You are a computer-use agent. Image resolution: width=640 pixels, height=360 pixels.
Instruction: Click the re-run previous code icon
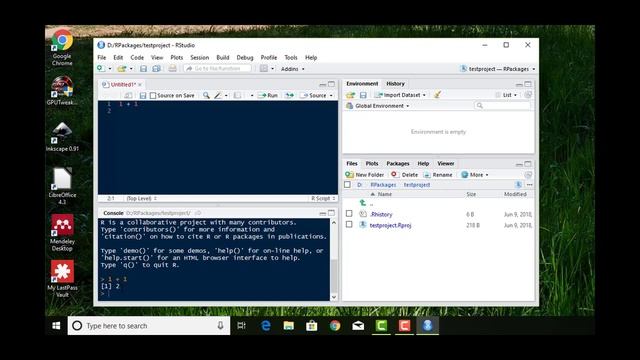(289, 96)
